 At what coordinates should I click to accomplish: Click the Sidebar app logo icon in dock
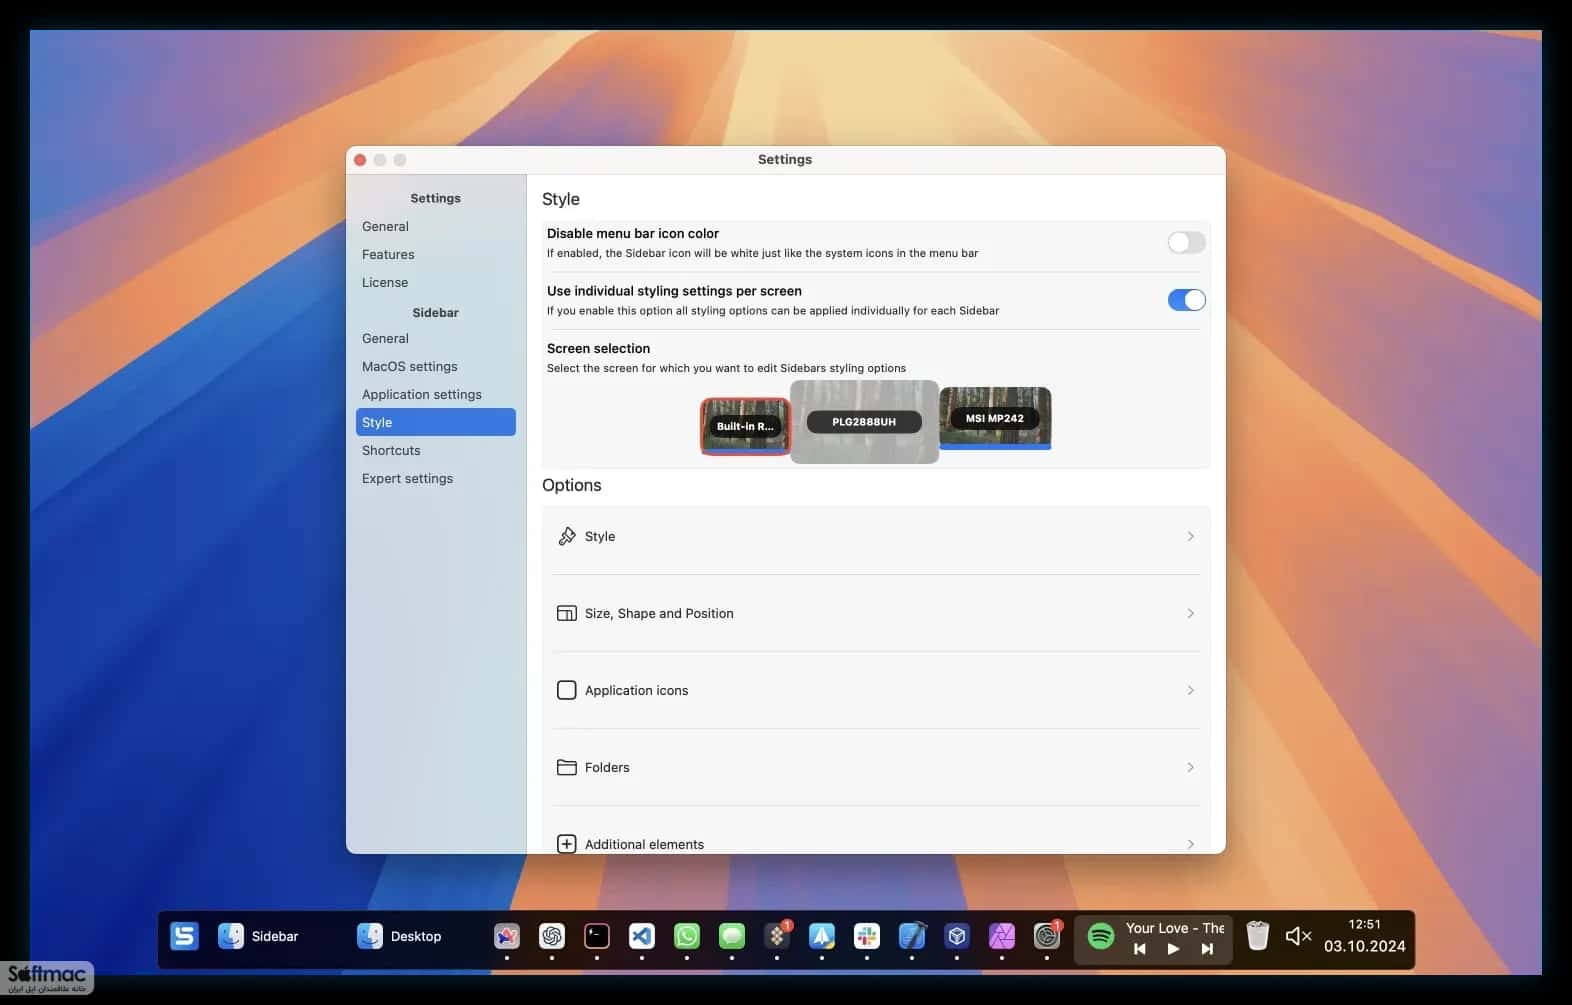pos(184,936)
